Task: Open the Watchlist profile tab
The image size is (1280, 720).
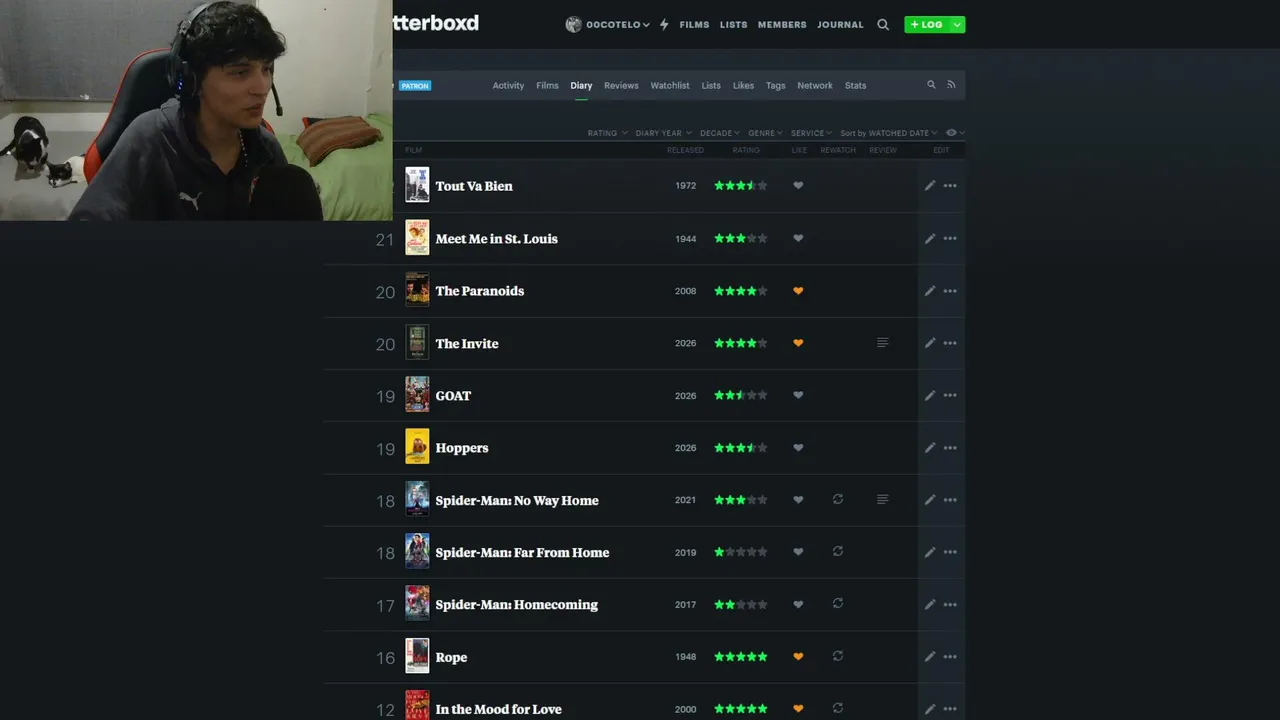Action: 670,86
